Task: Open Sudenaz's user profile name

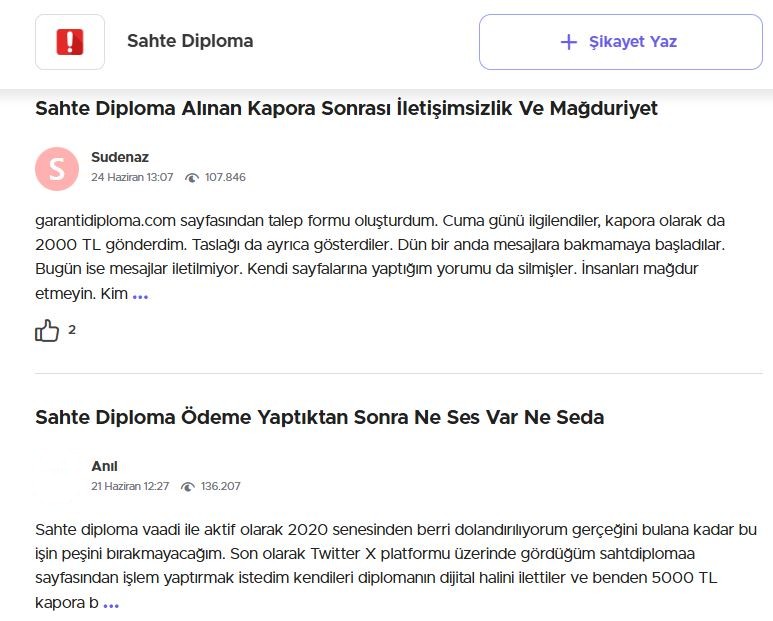Action: (x=120, y=157)
